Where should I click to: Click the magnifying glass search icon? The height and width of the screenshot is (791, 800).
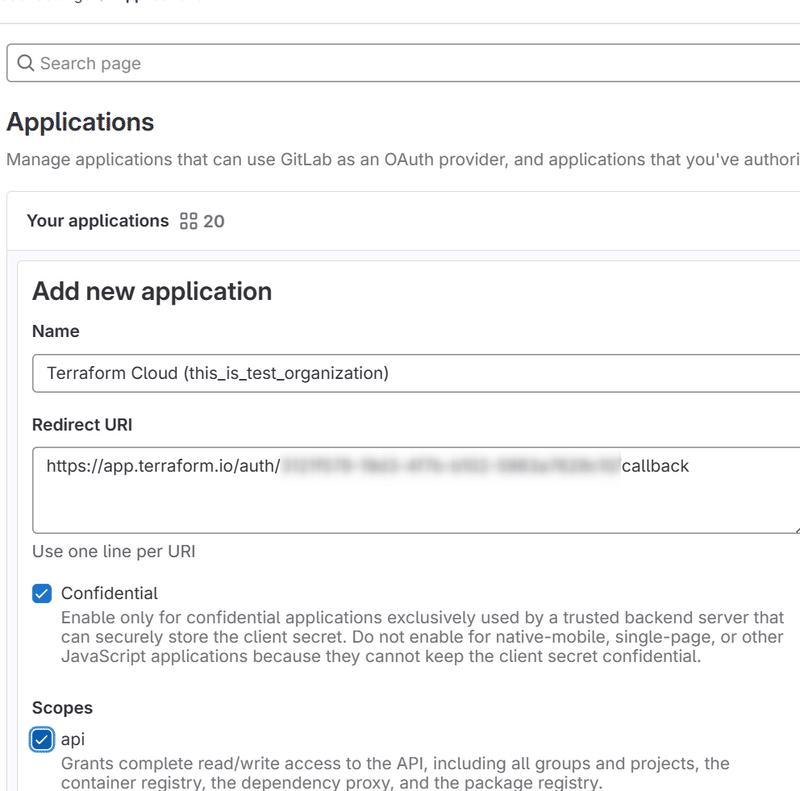click(x=25, y=62)
